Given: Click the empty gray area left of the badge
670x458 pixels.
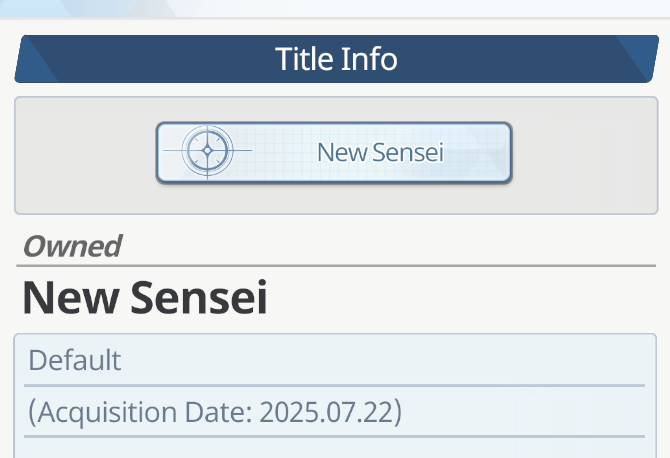Looking at the screenshot, I should 85,153.
